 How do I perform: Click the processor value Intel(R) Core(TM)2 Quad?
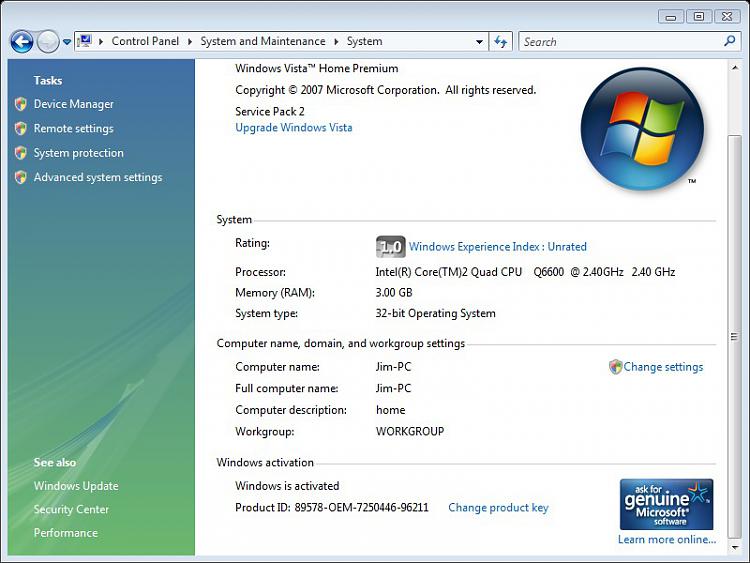pos(525,272)
